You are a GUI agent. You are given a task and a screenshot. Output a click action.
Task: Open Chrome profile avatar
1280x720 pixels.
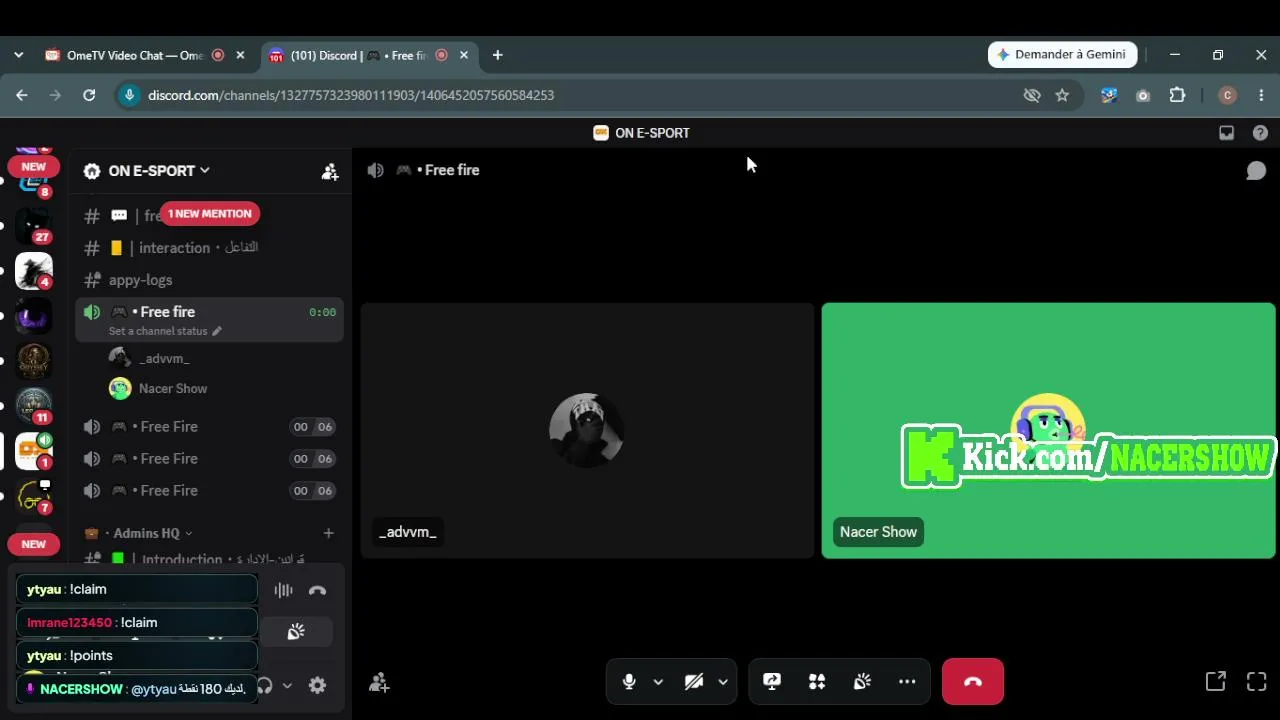point(1228,95)
